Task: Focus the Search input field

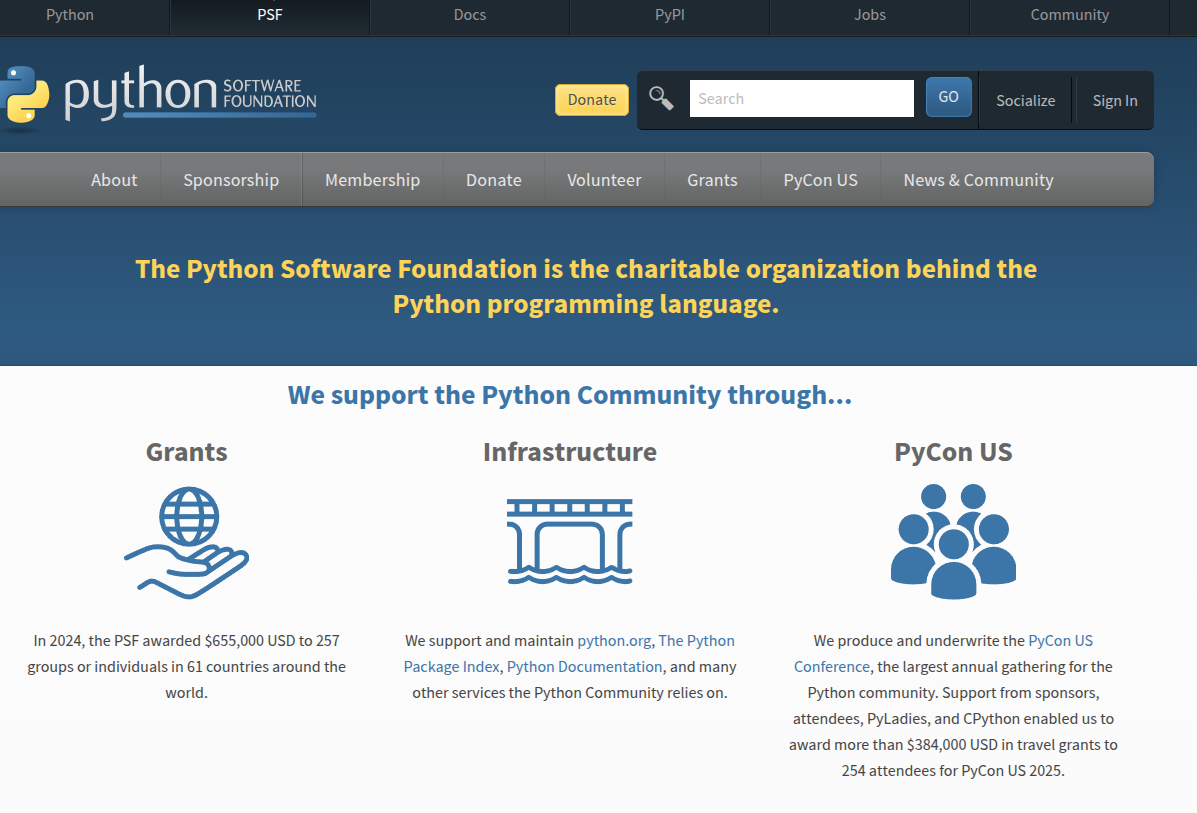Action: click(801, 99)
